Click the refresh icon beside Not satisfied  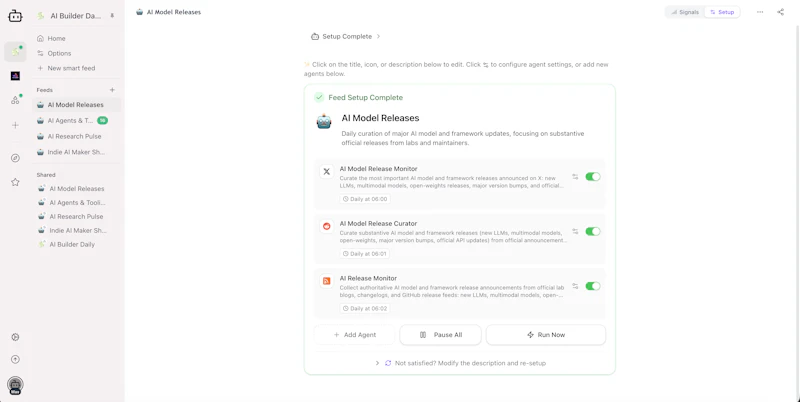(x=388, y=363)
